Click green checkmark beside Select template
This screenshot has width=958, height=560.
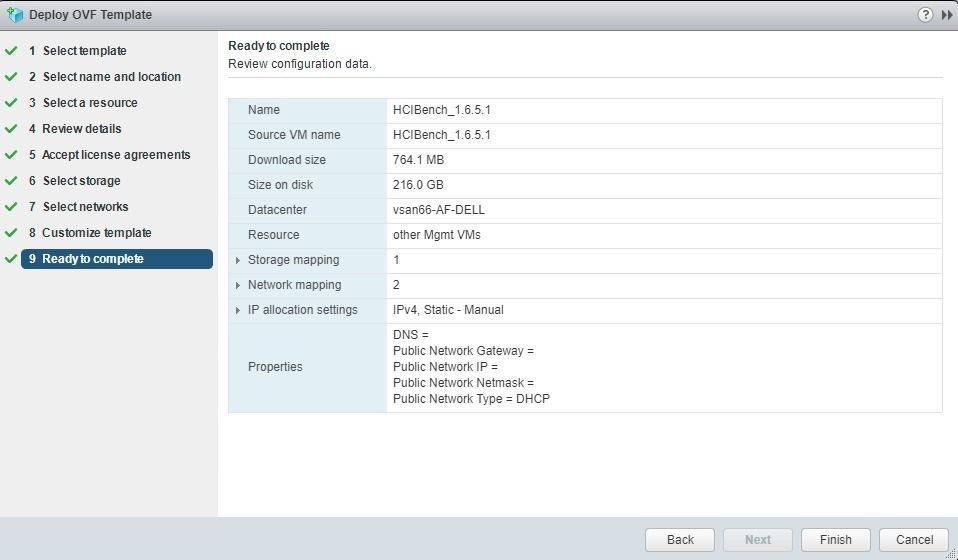12,51
